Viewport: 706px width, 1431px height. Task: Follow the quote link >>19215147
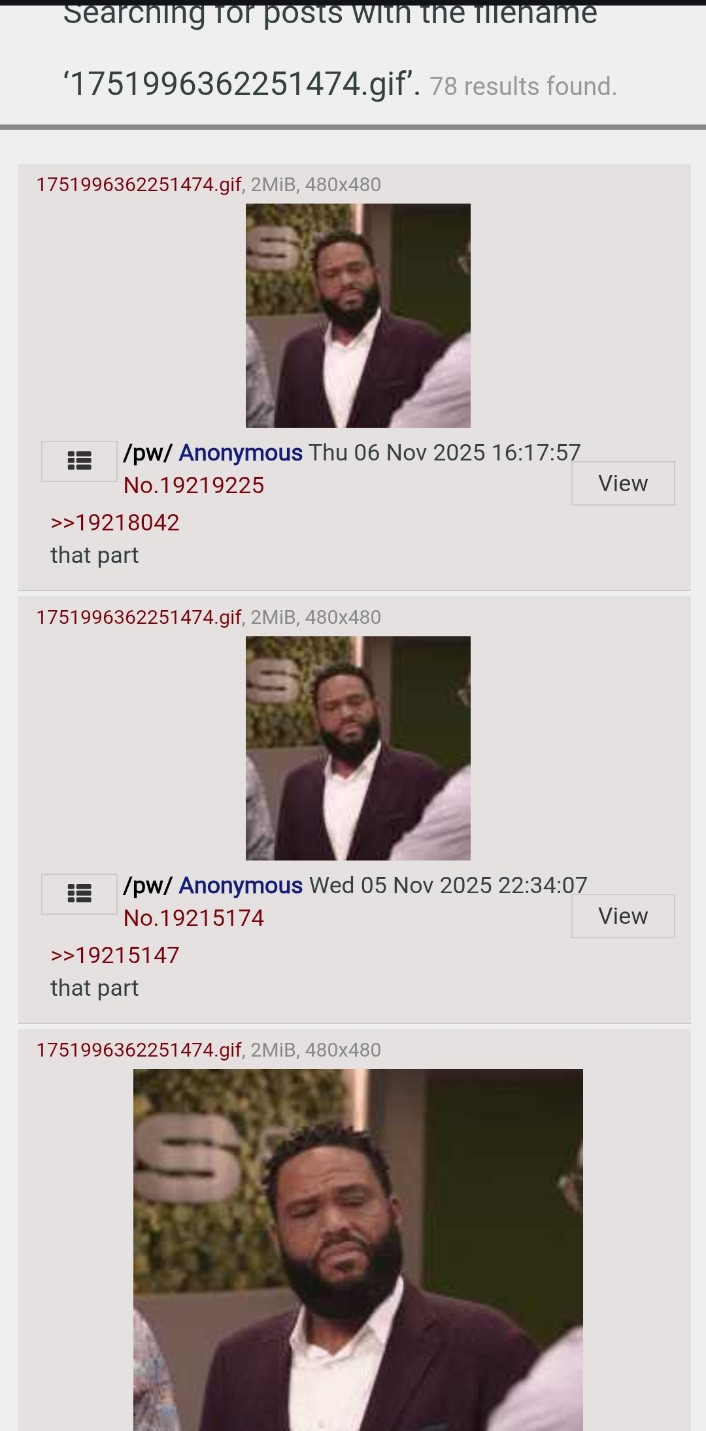coord(115,955)
